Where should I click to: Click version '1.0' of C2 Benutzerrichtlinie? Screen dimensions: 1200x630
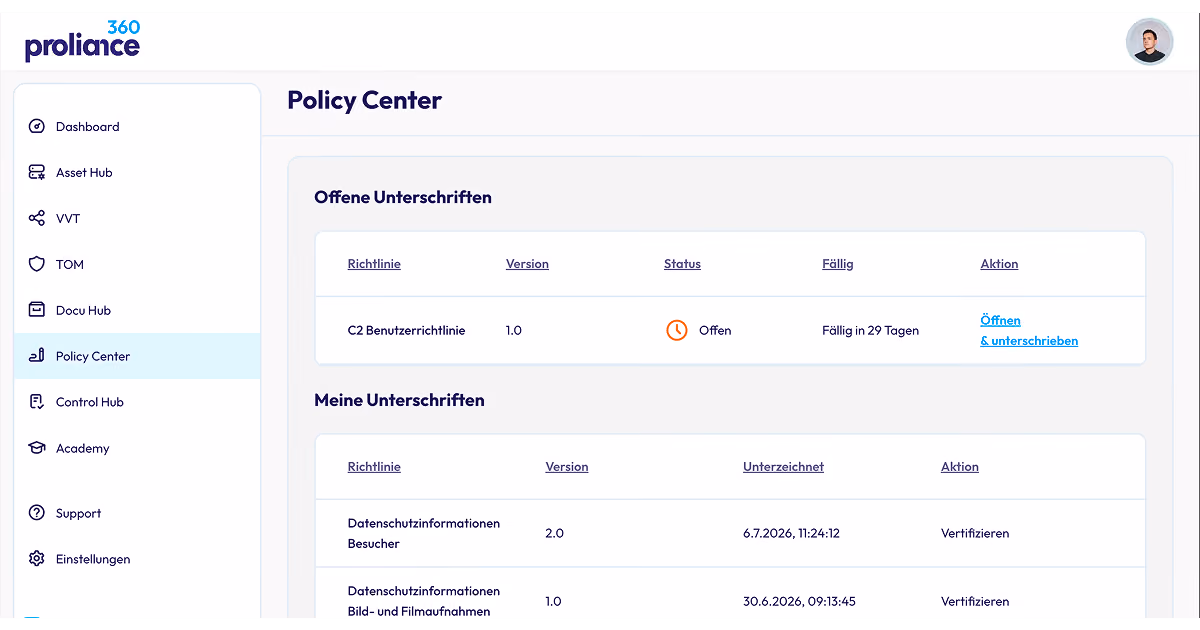[514, 330]
